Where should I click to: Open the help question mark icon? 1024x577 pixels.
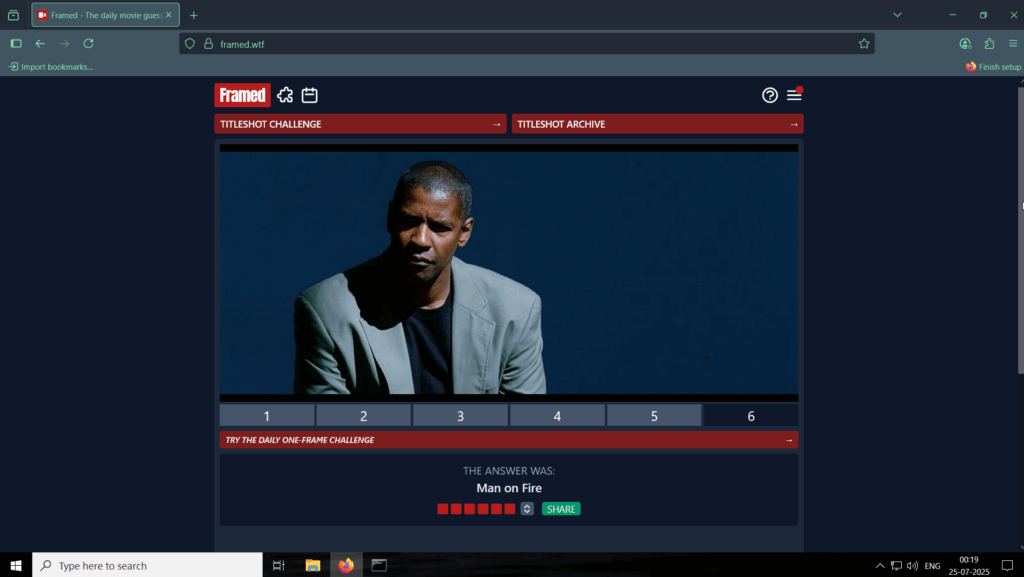(770, 95)
